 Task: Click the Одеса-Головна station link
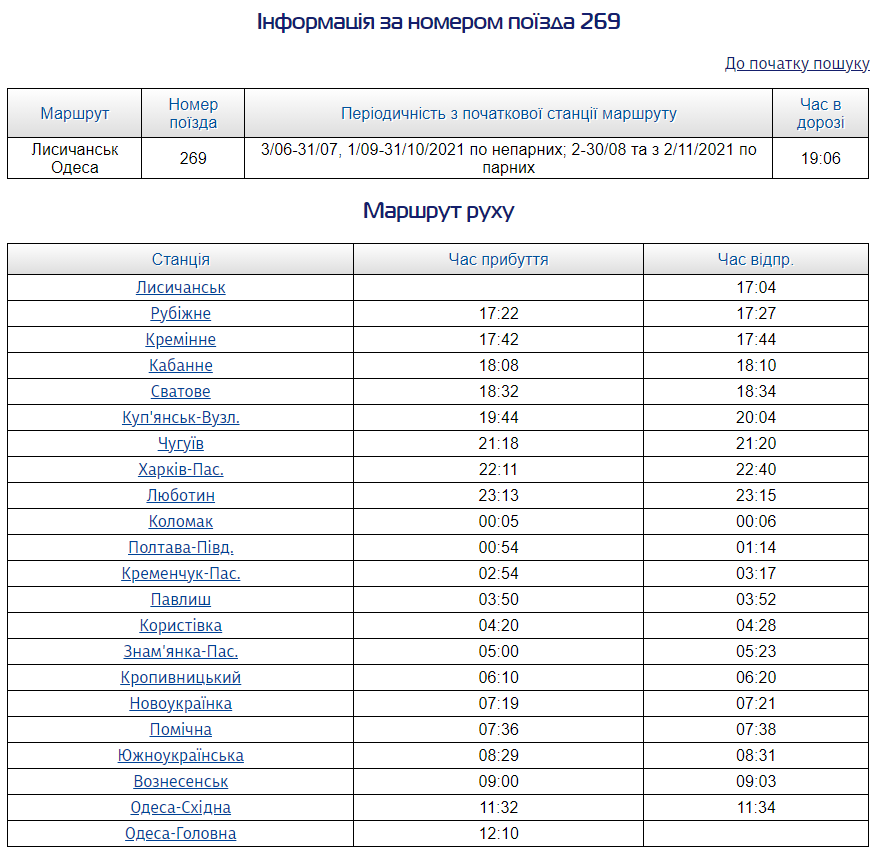[181, 834]
